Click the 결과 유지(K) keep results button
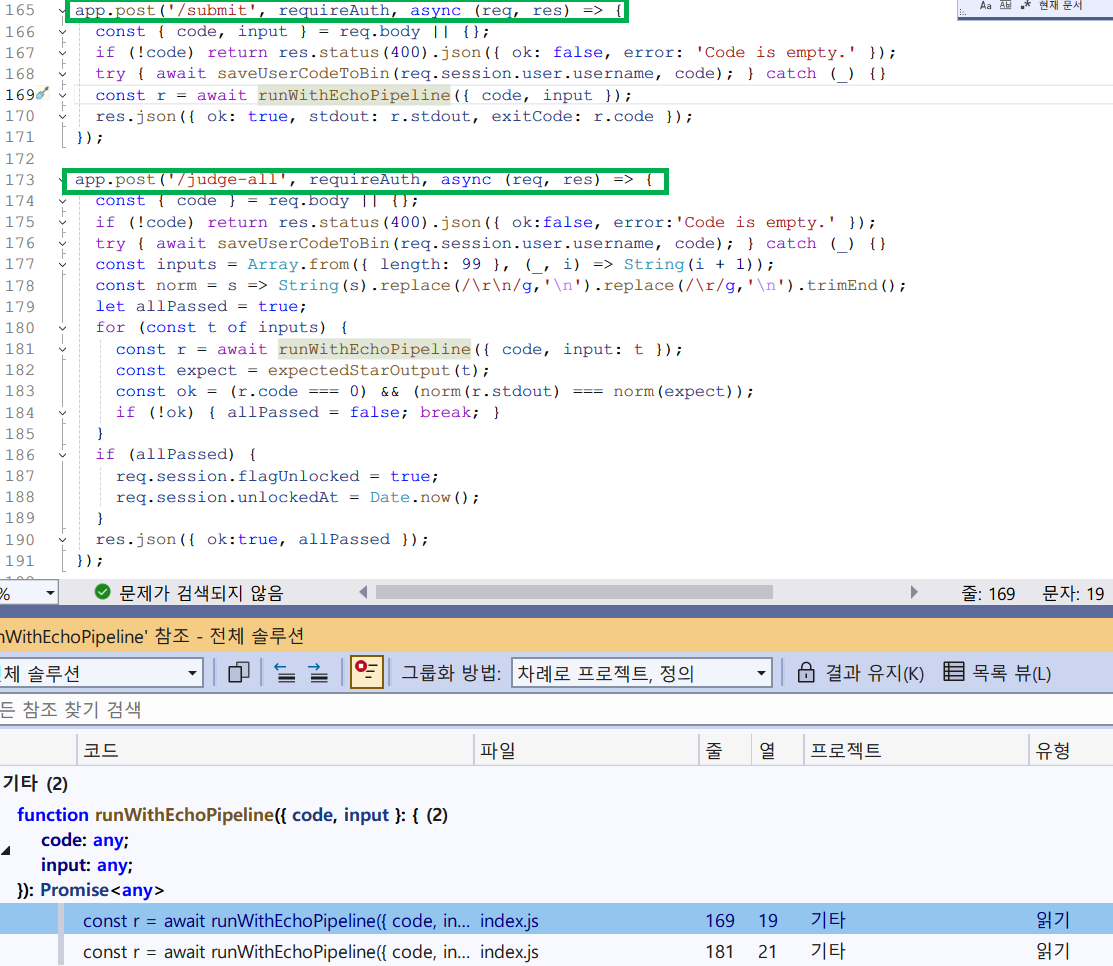Screen dimensions: 1113x966 [861, 673]
